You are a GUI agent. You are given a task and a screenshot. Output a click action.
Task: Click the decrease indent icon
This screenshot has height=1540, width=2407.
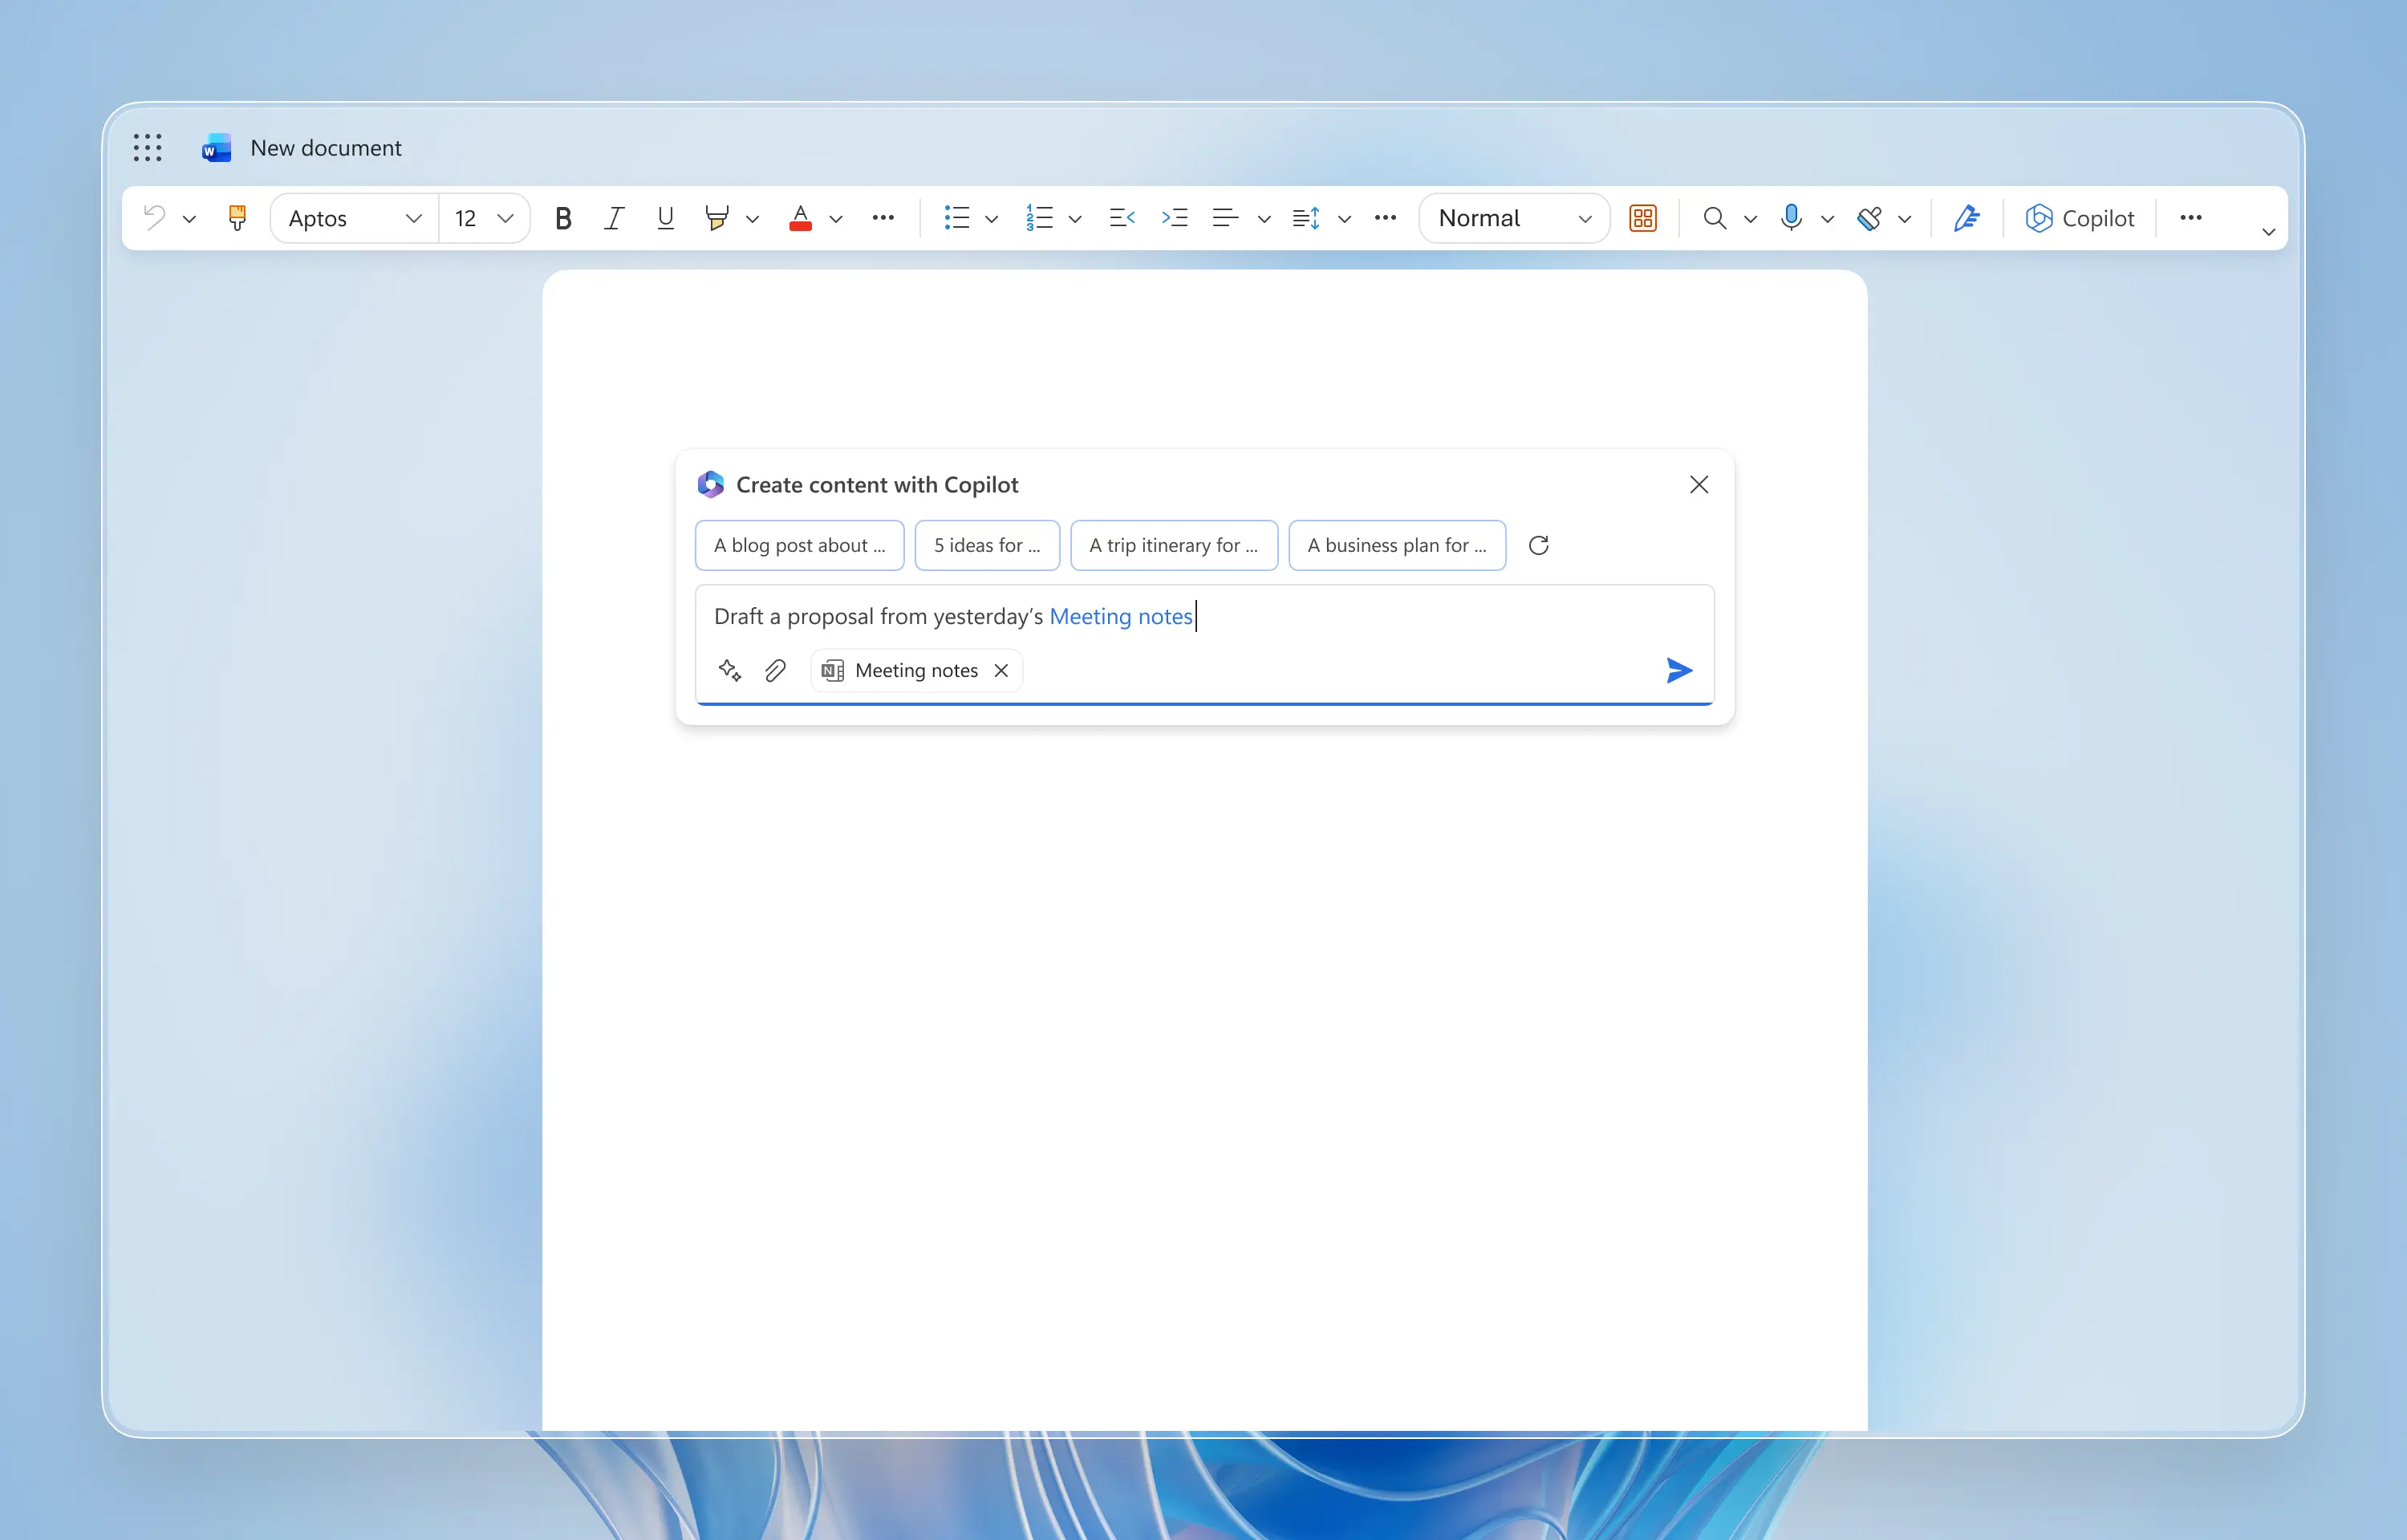1122,218
